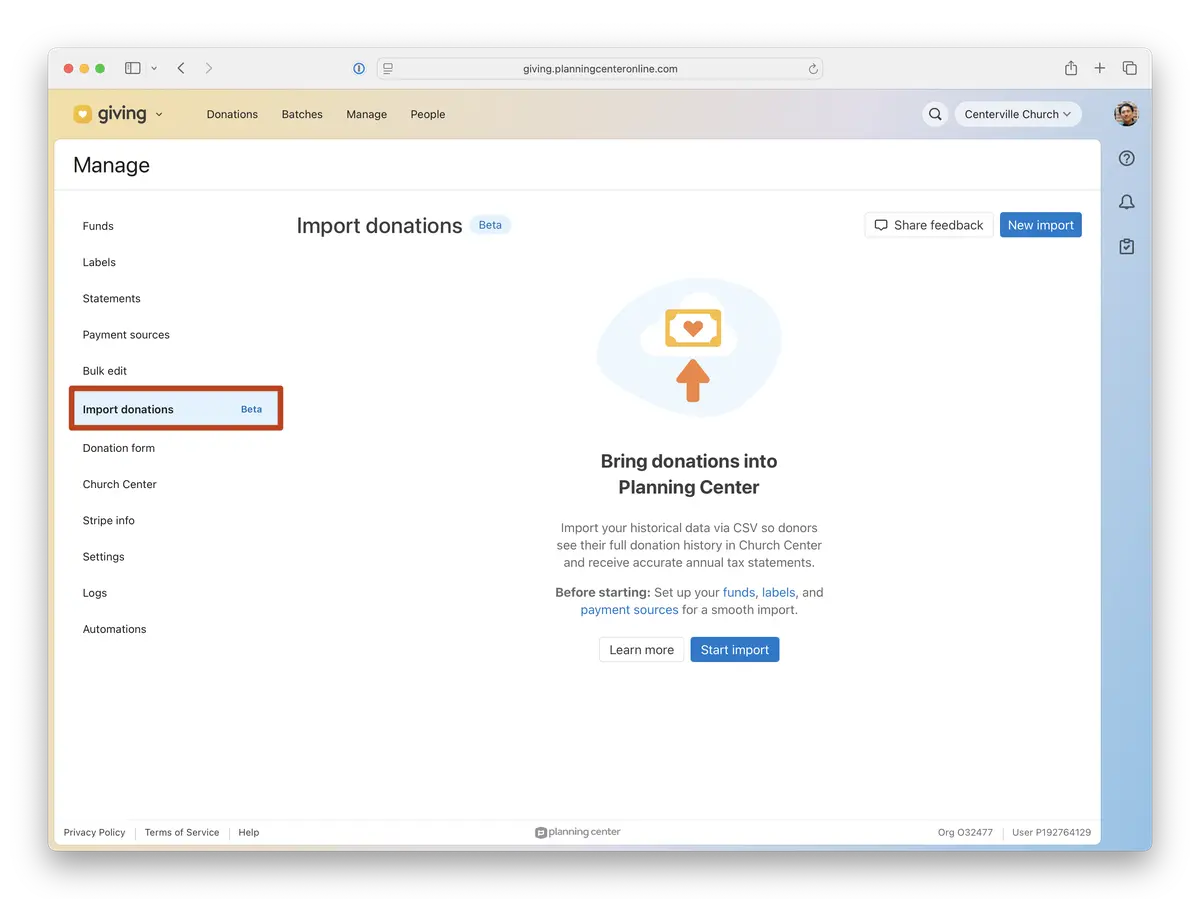Select Logs in the sidebar

coord(95,593)
